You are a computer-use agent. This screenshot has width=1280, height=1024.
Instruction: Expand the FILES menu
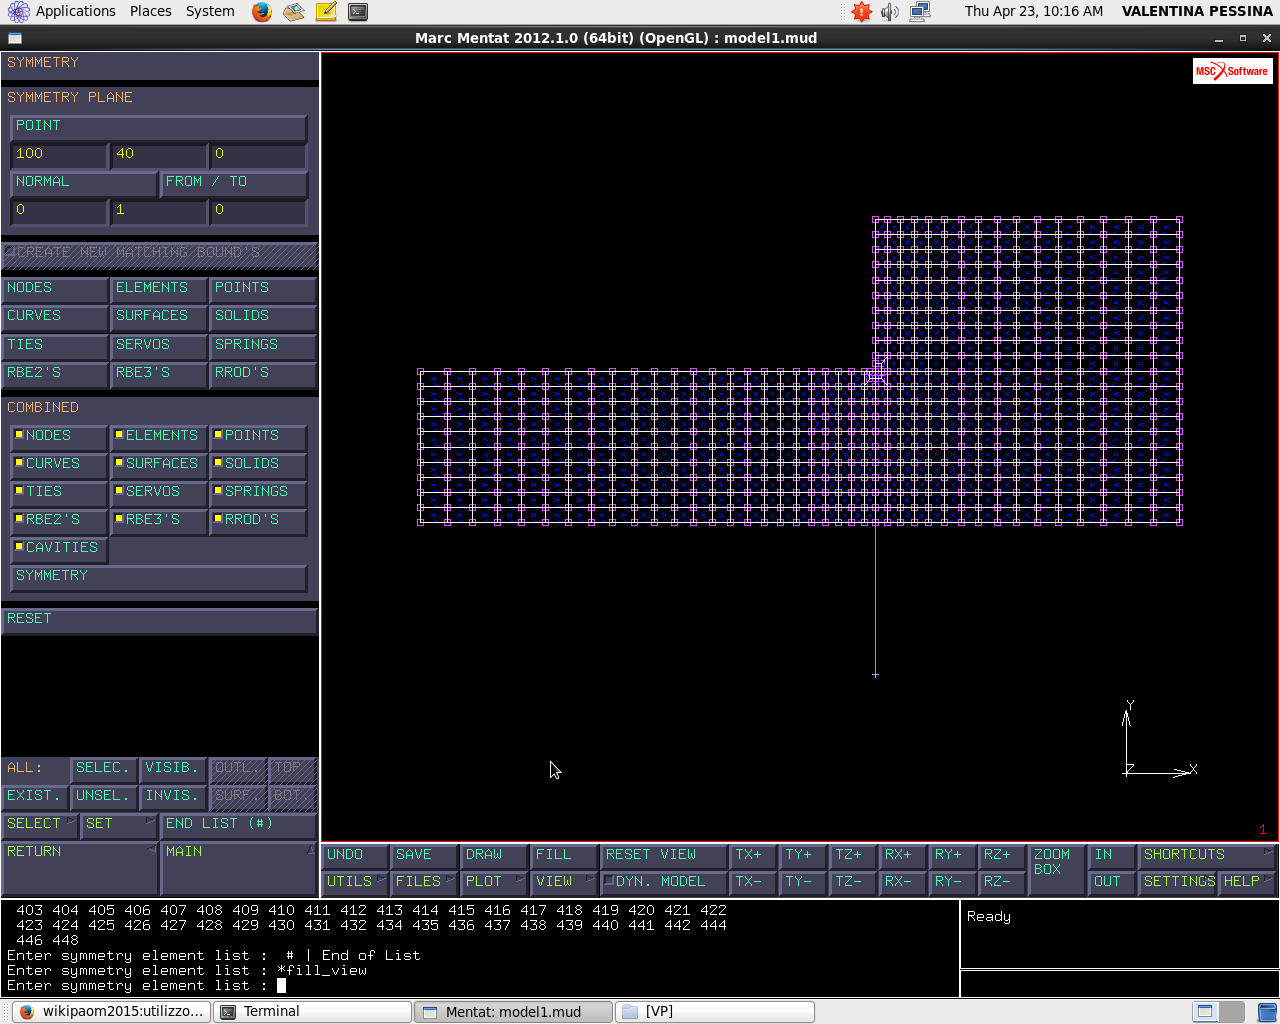coord(424,882)
